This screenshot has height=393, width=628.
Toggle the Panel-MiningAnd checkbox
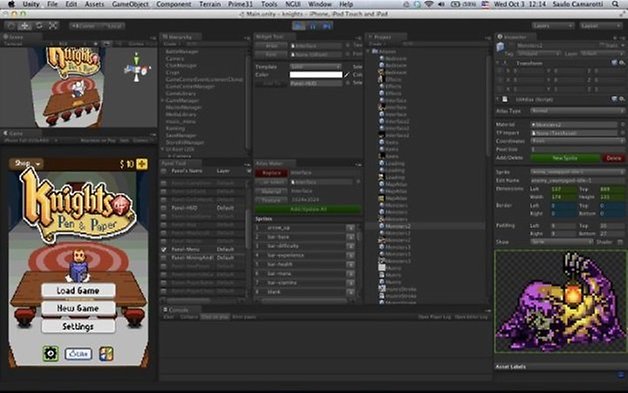pyautogui.click(x=163, y=258)
